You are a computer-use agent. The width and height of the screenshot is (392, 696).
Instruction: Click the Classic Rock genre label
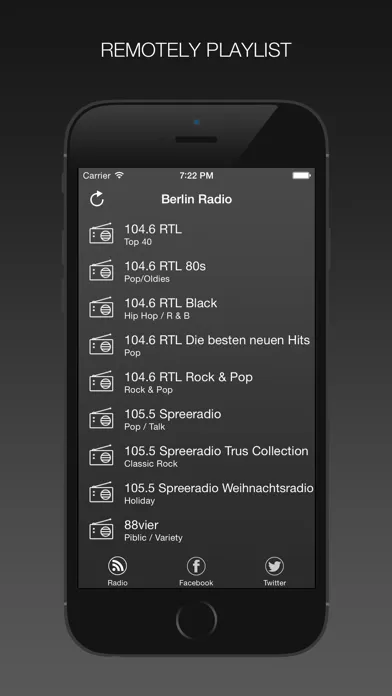click(x=151, y=463)
